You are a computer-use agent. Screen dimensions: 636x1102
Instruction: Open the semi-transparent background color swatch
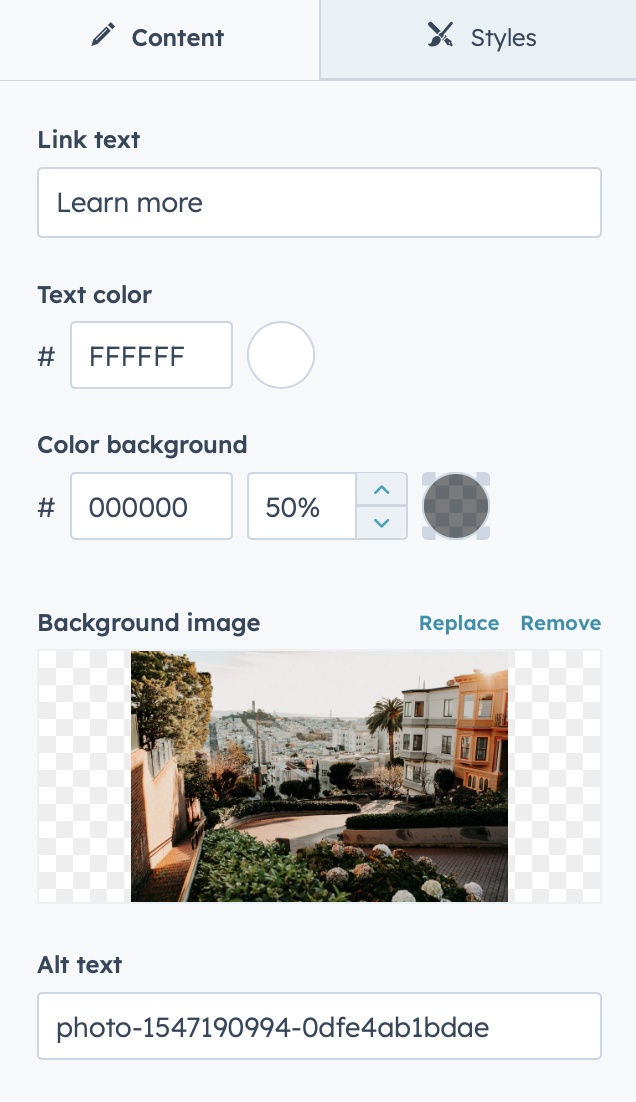pos(455,506)
